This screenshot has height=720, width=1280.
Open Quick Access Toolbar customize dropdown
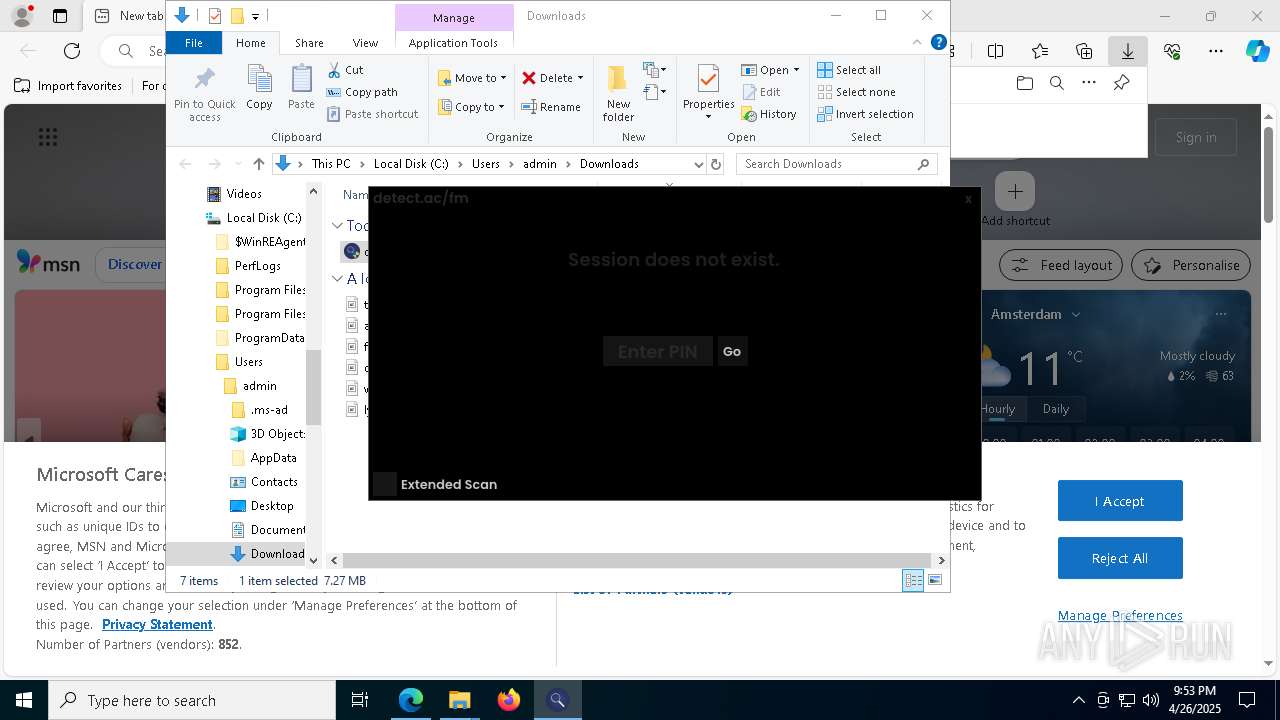tap(256, 16)
